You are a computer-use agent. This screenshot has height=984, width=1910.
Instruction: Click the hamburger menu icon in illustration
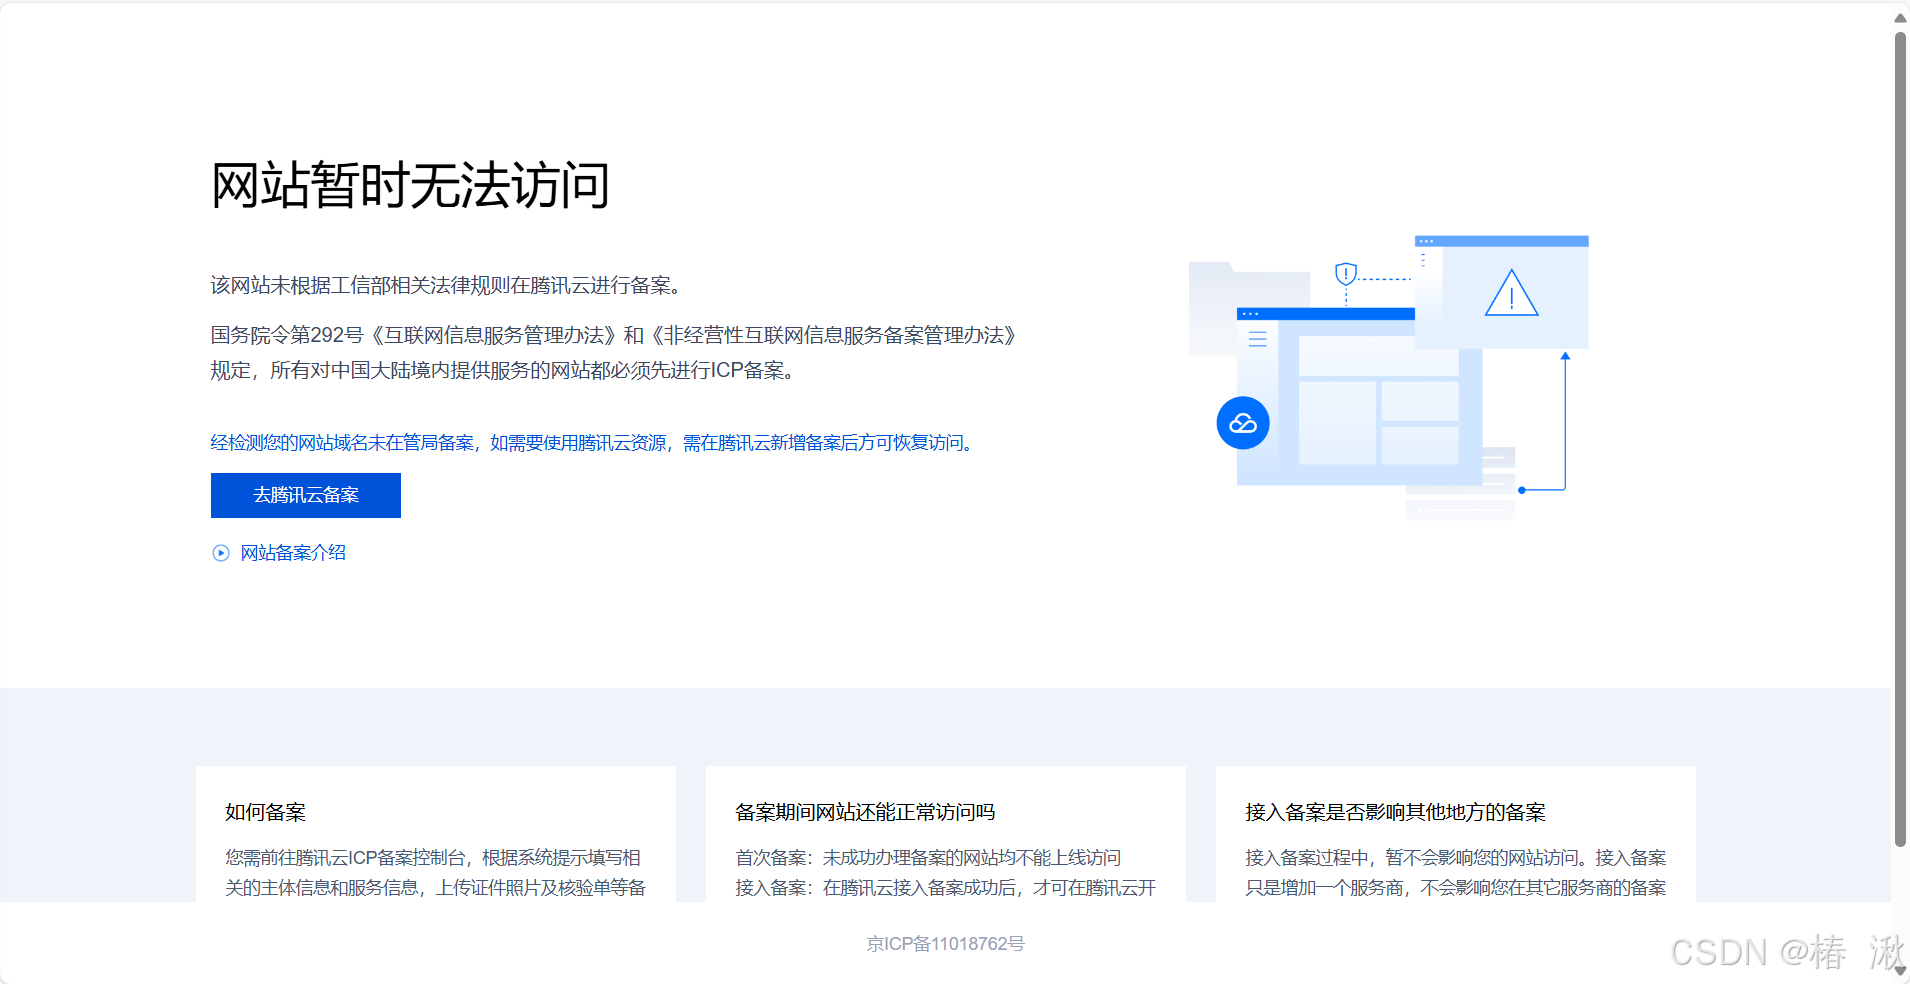click(1257, 339)
